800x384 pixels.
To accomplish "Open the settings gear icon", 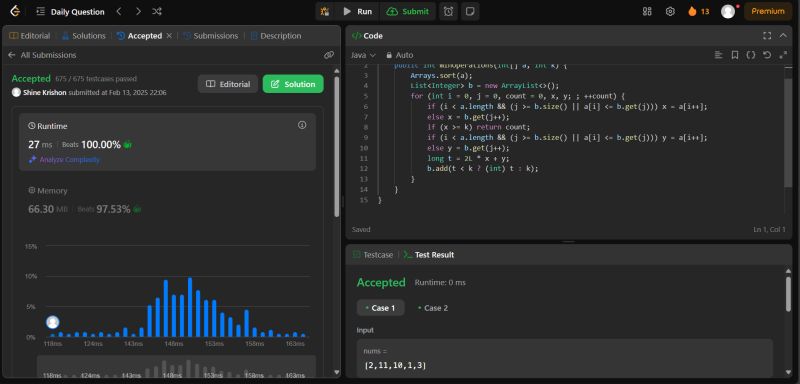I will coord(670,11).
